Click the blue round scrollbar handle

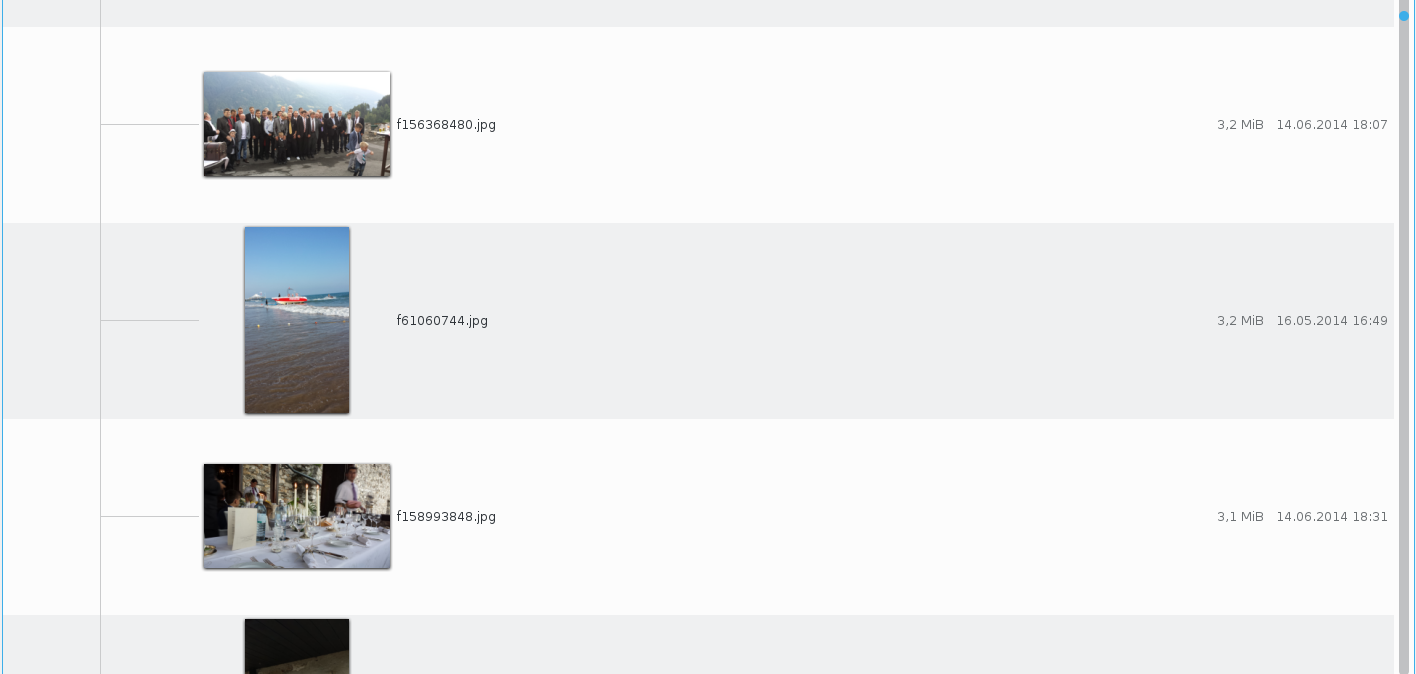click(x=1404, y=15)
